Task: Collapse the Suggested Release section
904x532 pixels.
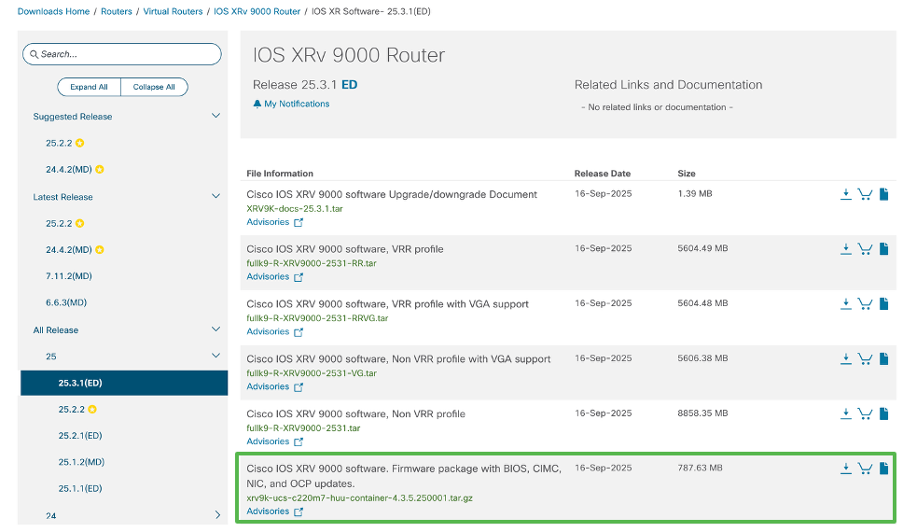Action: [216, 116]
